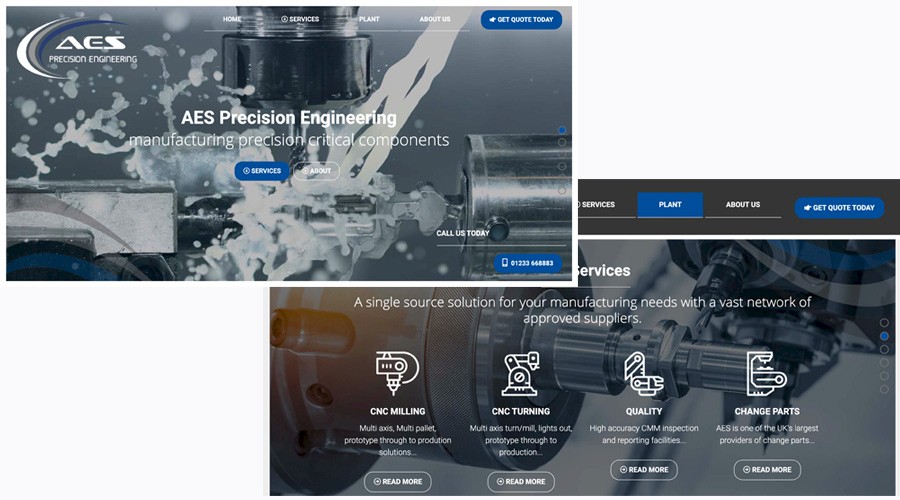Click the Change Parts icon
The width and height of the screenshot is (900, 500).
(x=766, y=374)
